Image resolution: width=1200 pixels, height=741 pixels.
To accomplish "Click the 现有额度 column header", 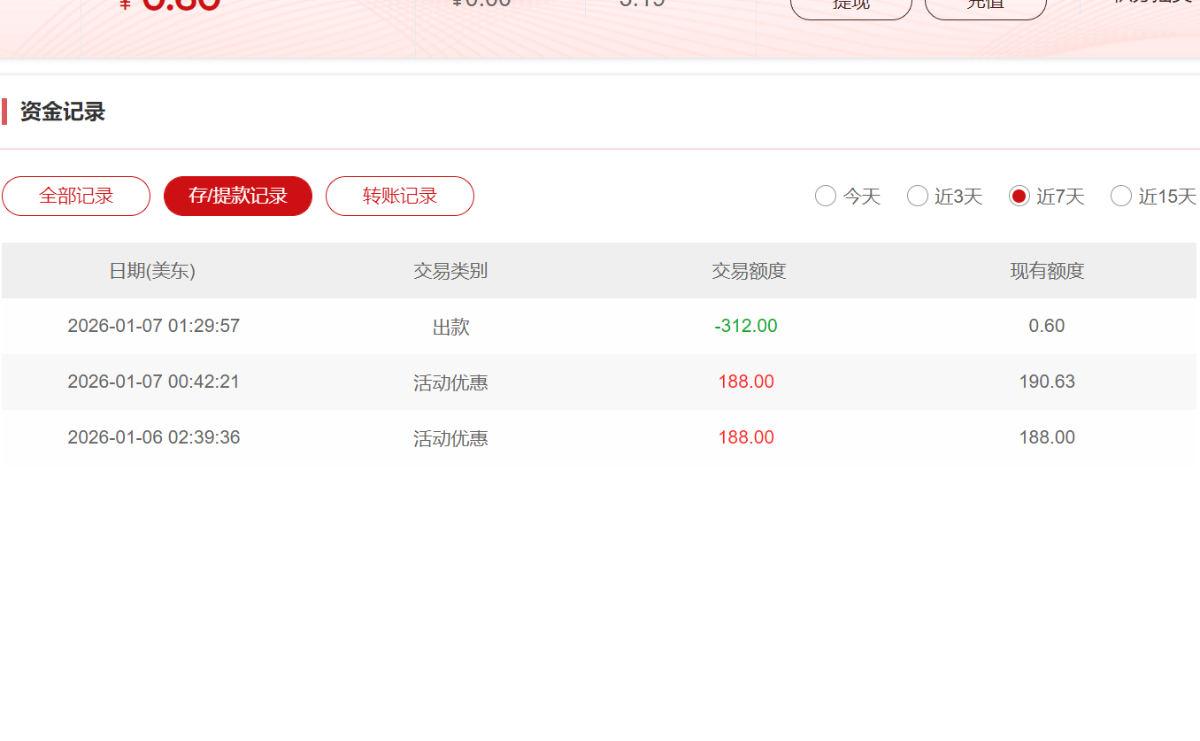I will point(1047,271).
